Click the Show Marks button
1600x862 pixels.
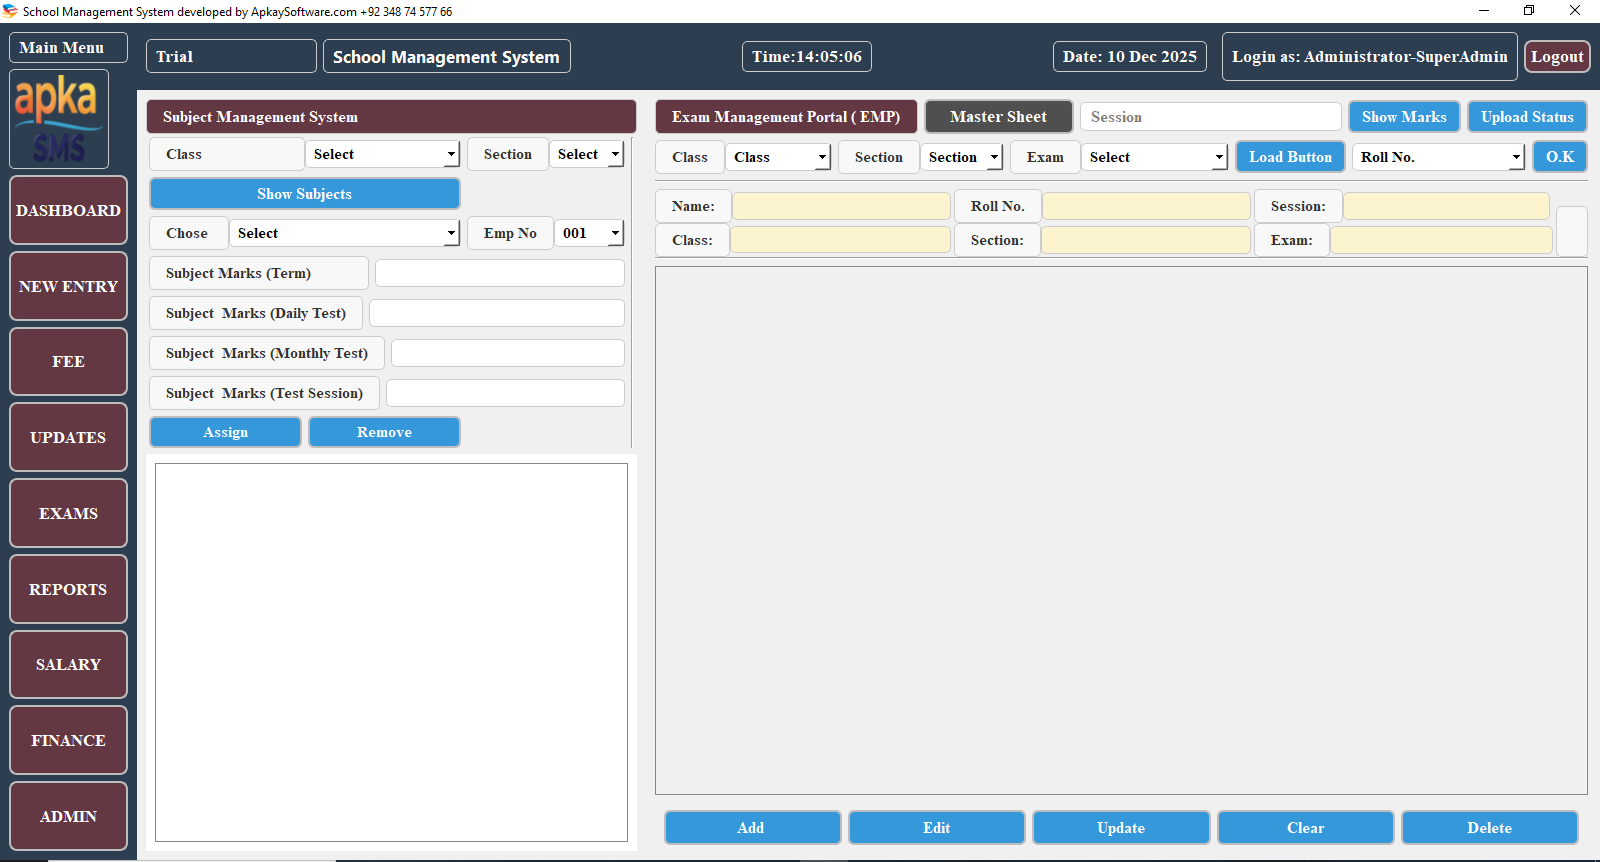[1404, 117]
